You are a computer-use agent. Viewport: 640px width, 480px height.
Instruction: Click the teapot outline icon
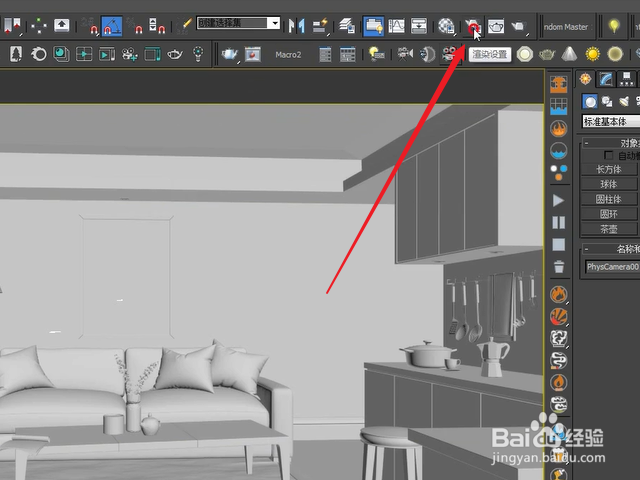(175, 54)
